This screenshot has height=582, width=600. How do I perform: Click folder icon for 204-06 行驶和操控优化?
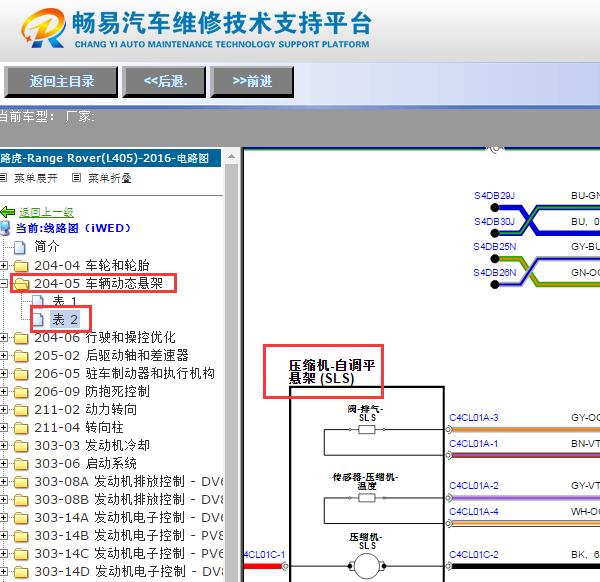coord(21,338)
